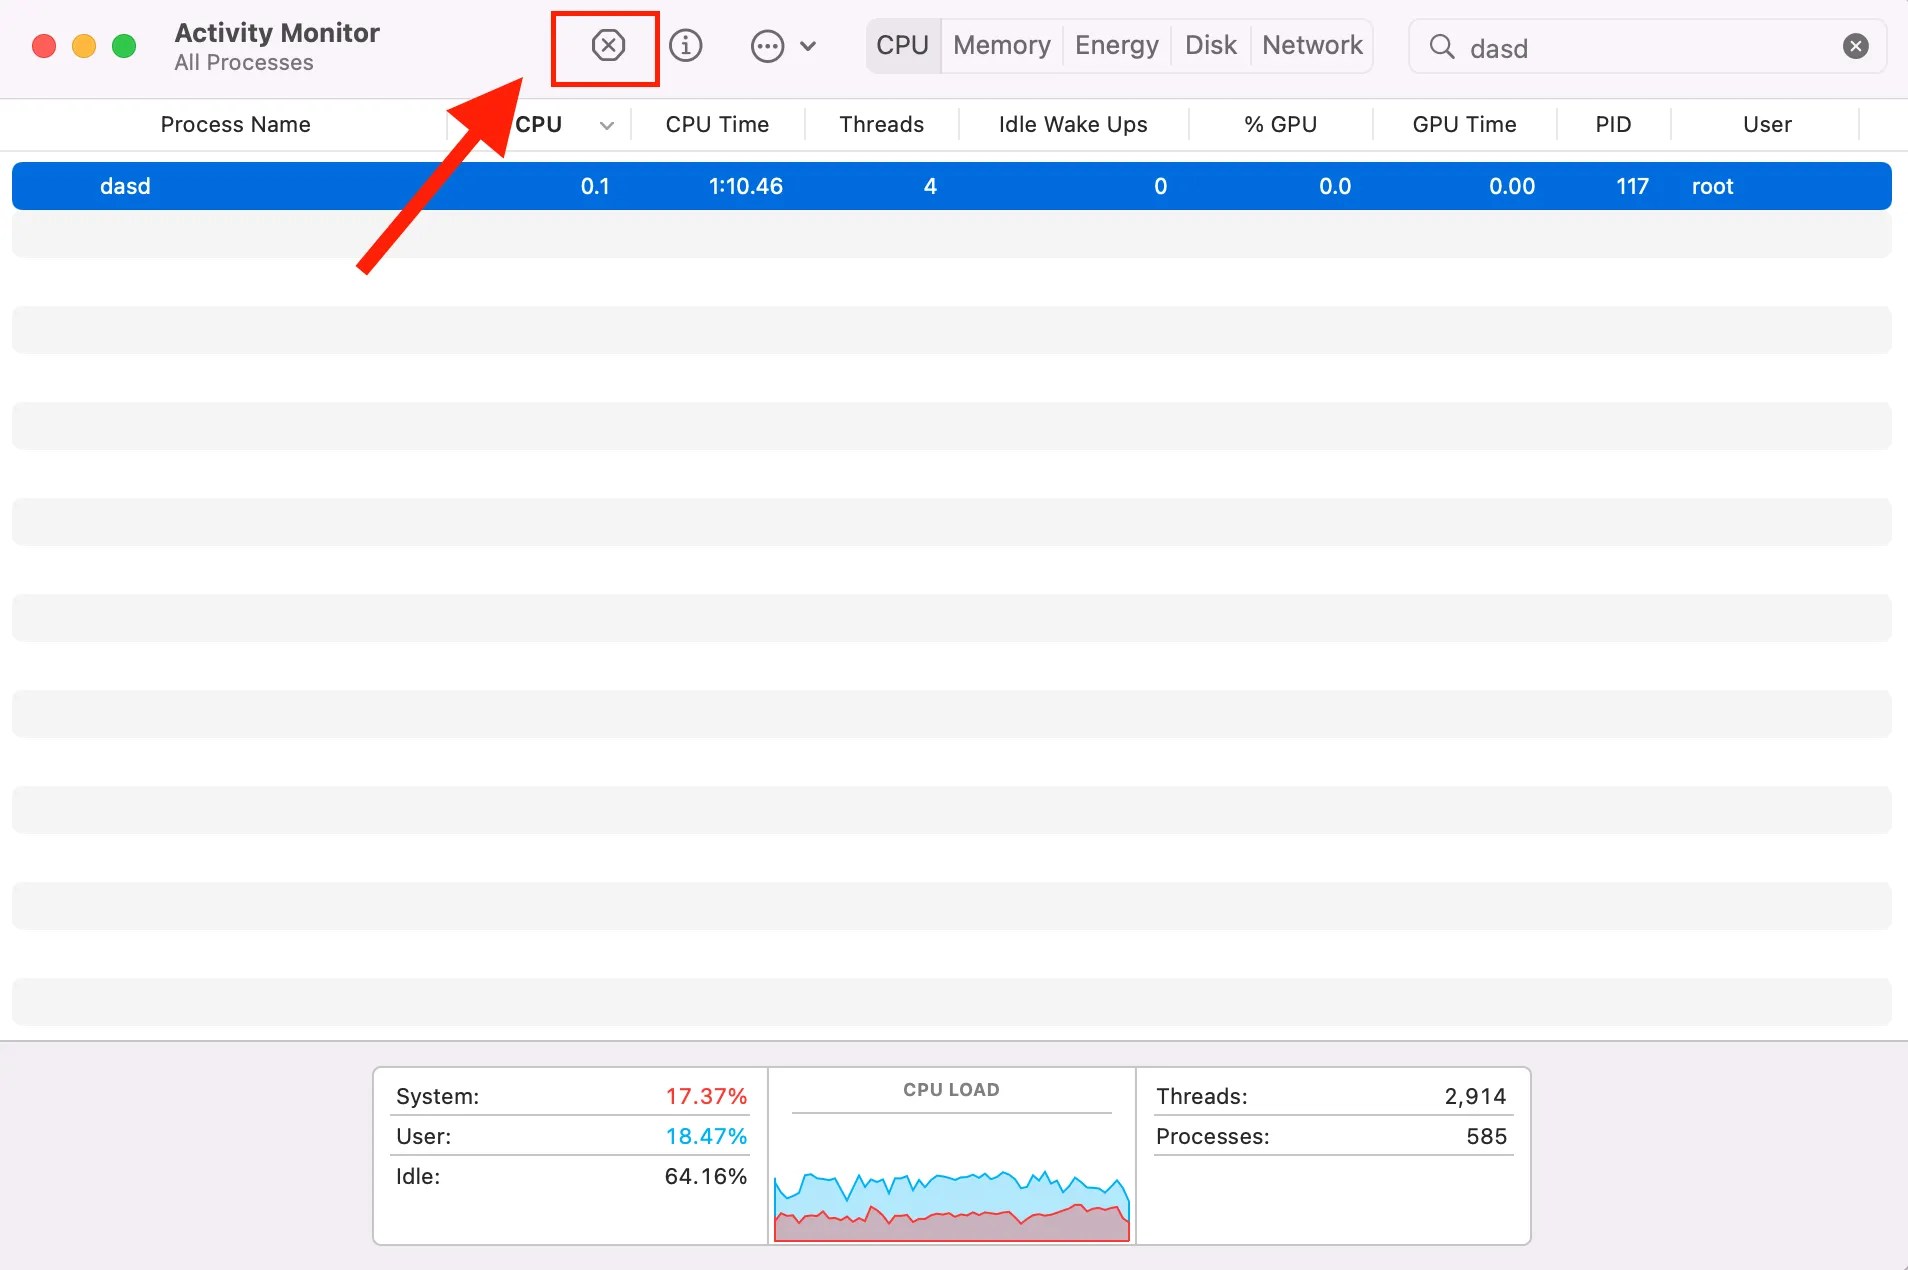This screenshot has width=1908, height=1270.
Task: Toggle the % CPU column sort arrow
Action: click(606, 126)
